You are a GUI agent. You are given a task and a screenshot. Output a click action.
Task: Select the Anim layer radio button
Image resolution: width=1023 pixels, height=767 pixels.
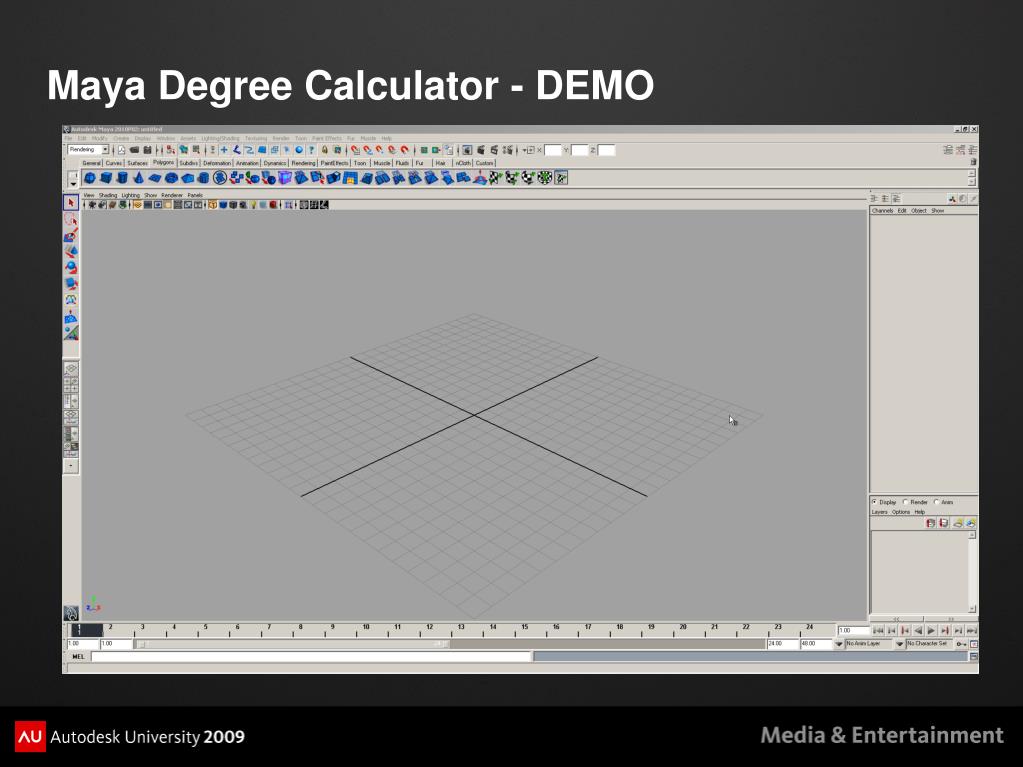[x=936, y=502]
